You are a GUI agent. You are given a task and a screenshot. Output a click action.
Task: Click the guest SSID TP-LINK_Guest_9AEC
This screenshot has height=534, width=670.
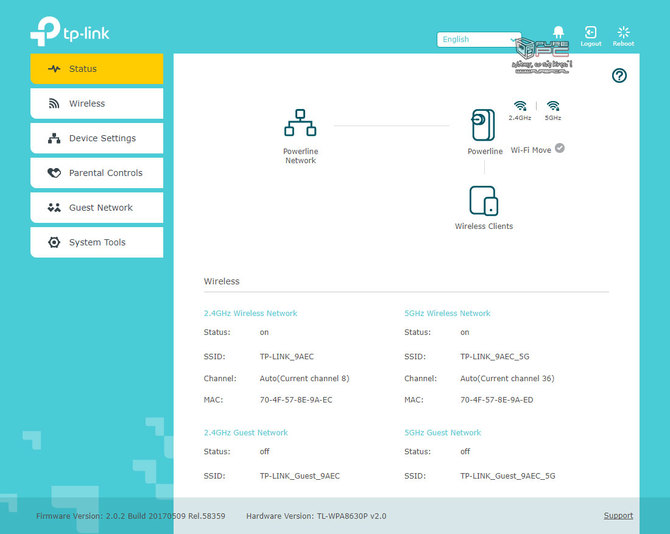coord(300,476)
